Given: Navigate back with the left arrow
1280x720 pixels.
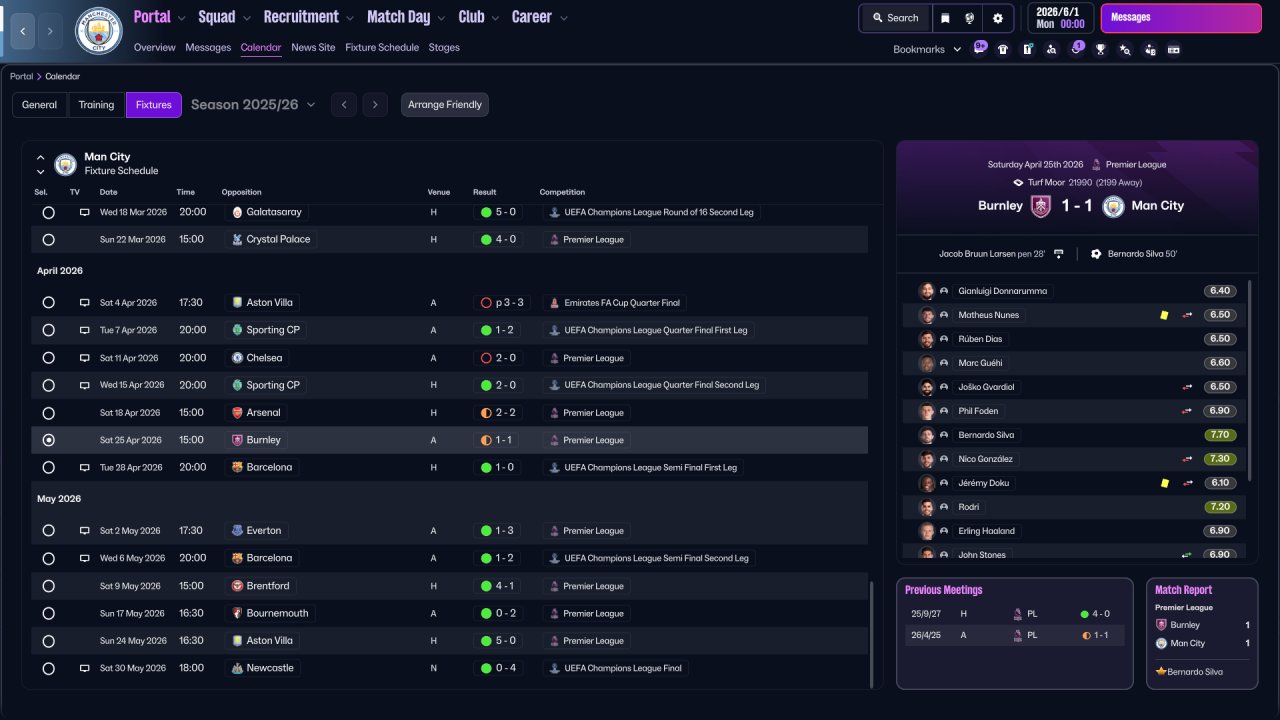Looking at the screenshot, I should pos(22,31).
